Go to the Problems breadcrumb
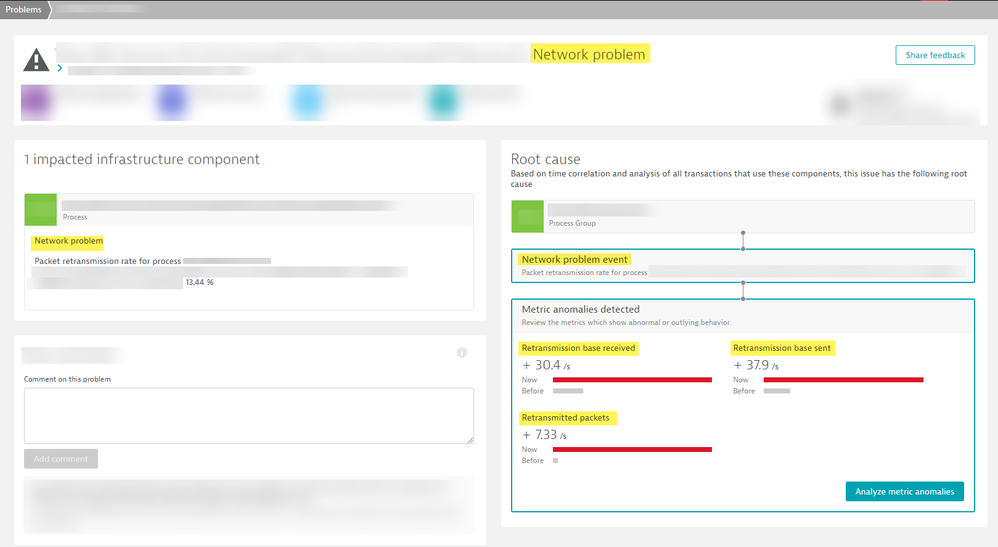Screen dimensions: 998x547 pos(22,9)
